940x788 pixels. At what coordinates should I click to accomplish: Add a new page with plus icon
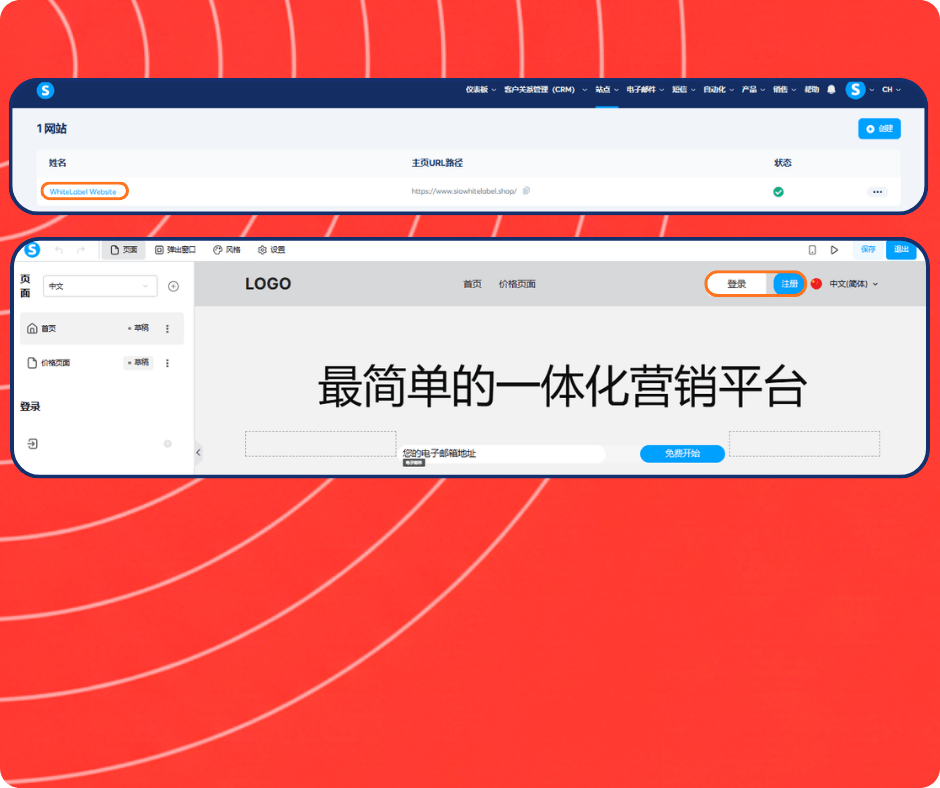click(173, 286)
